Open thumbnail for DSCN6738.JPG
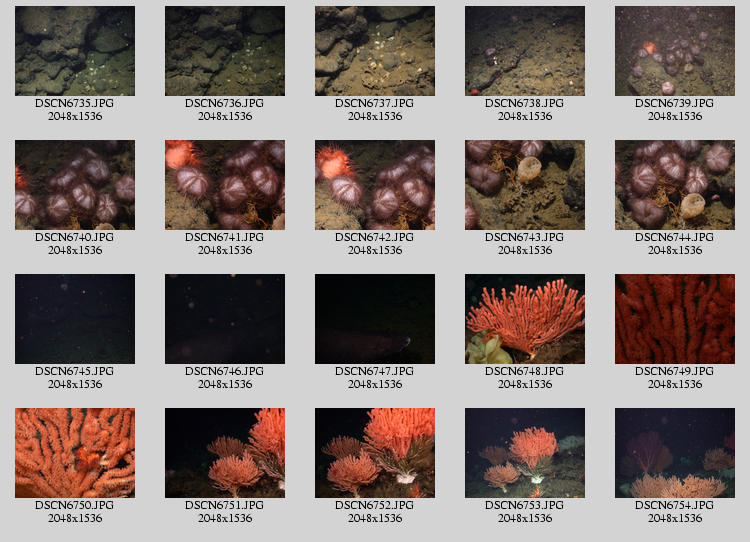The width and height of the screenshot is (750, 542). pyautogui.click(x=525, y=51)
